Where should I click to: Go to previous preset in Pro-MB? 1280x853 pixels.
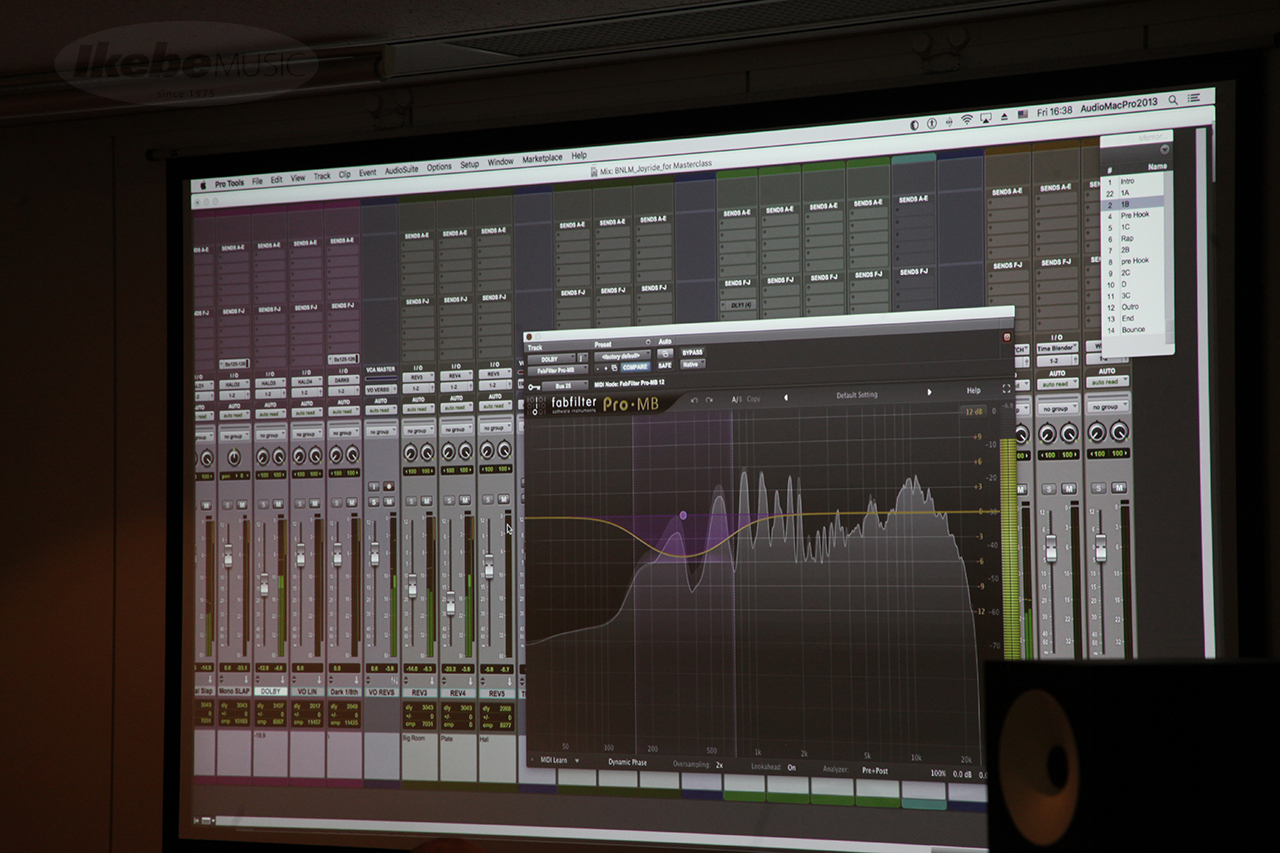point(785,397)
